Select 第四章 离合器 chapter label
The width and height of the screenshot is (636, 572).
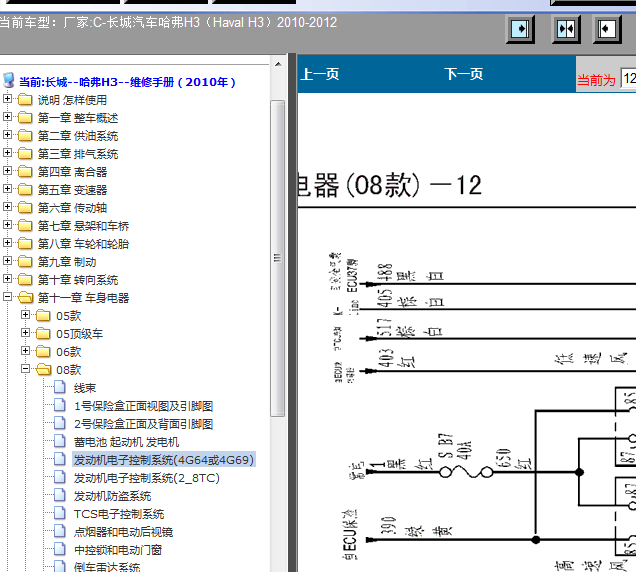(72, 172)
